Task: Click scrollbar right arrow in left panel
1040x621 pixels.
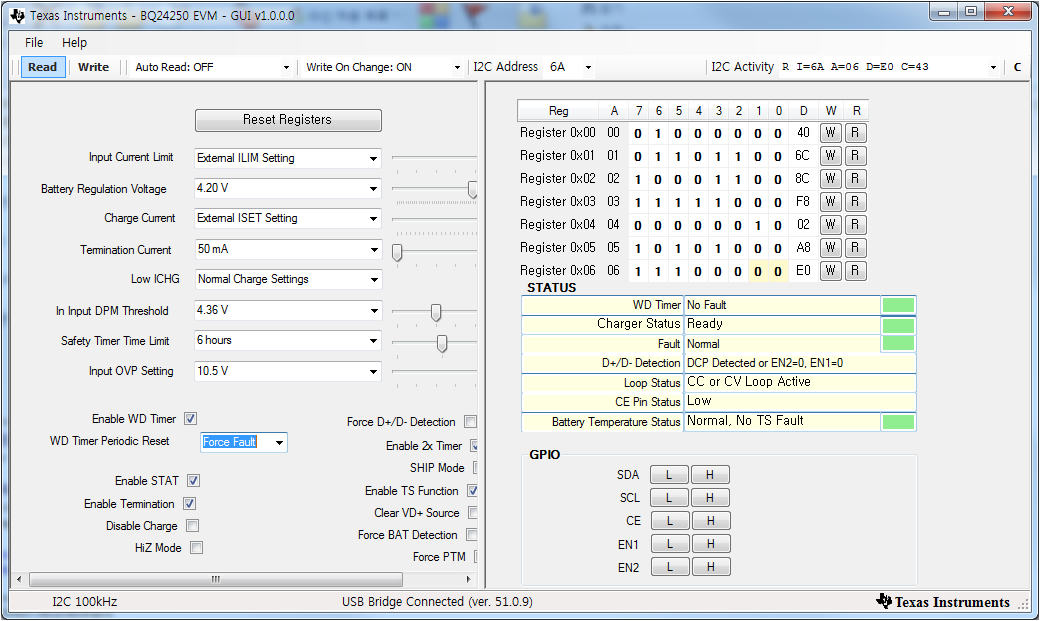Action: click(x=469, y=579)
